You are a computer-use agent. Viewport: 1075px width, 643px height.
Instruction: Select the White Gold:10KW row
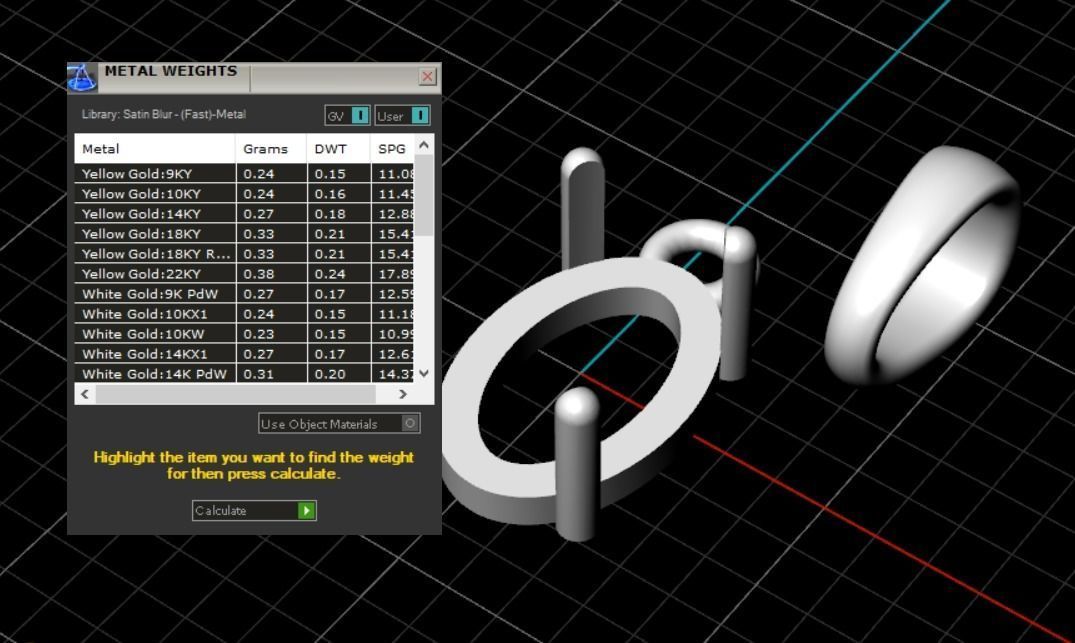pos(244,333)
